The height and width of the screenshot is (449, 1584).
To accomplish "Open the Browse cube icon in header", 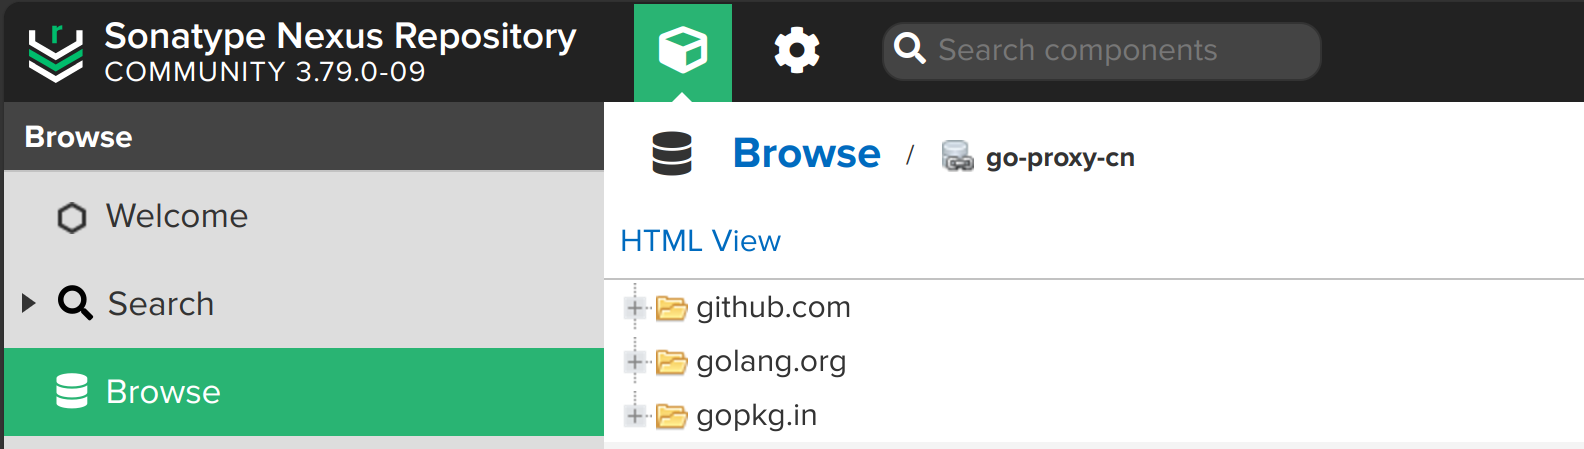I will 683,50.
